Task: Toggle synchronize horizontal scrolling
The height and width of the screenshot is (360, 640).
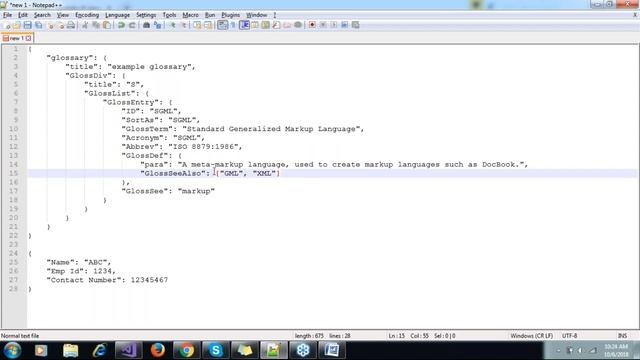Action: pyautogui.click(x=208, y=25)
